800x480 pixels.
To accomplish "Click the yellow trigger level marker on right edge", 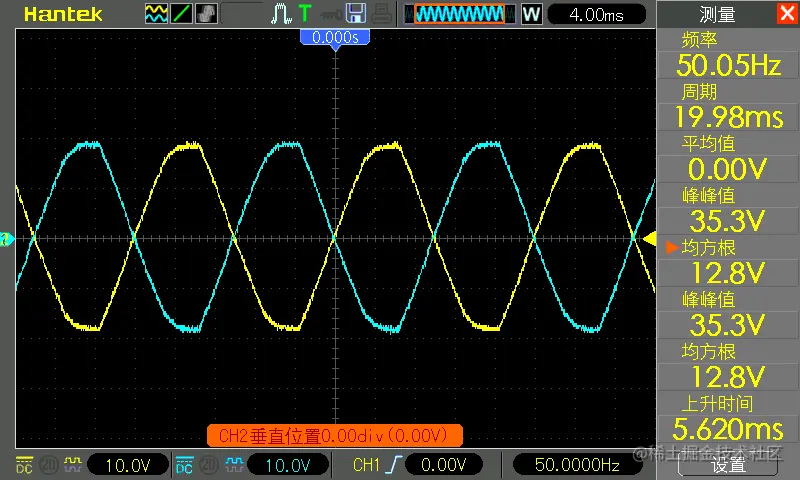I will tap(649, 239).
